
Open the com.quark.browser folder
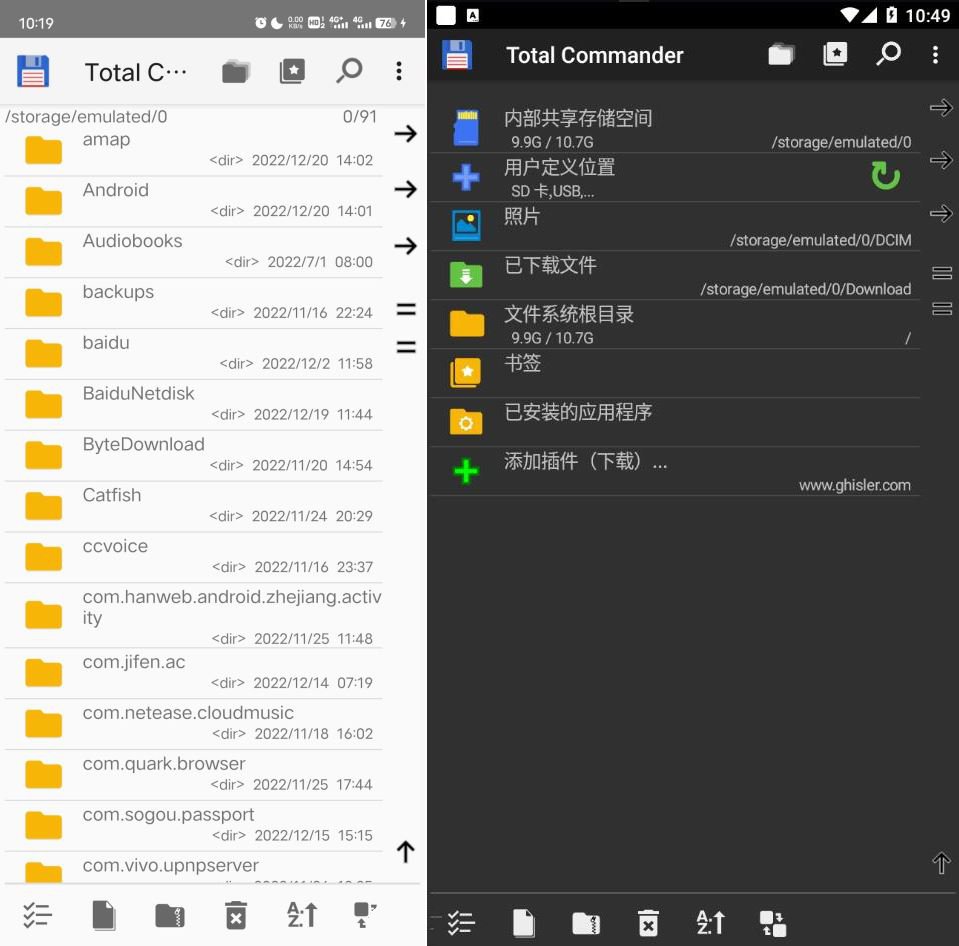point(193,775)
